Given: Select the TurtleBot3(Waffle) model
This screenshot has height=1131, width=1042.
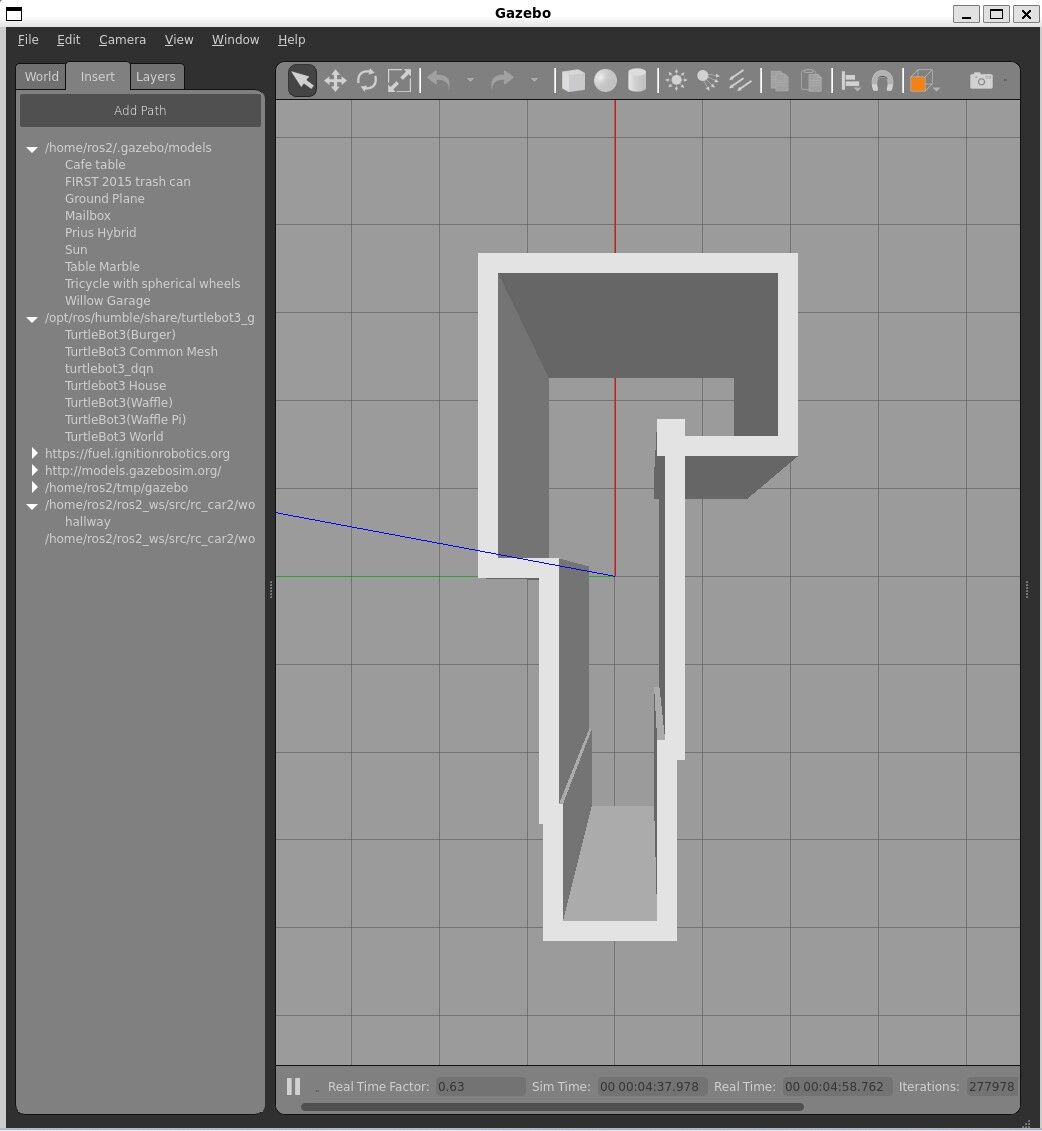Looking at the screenshot, I should point(118,402).
